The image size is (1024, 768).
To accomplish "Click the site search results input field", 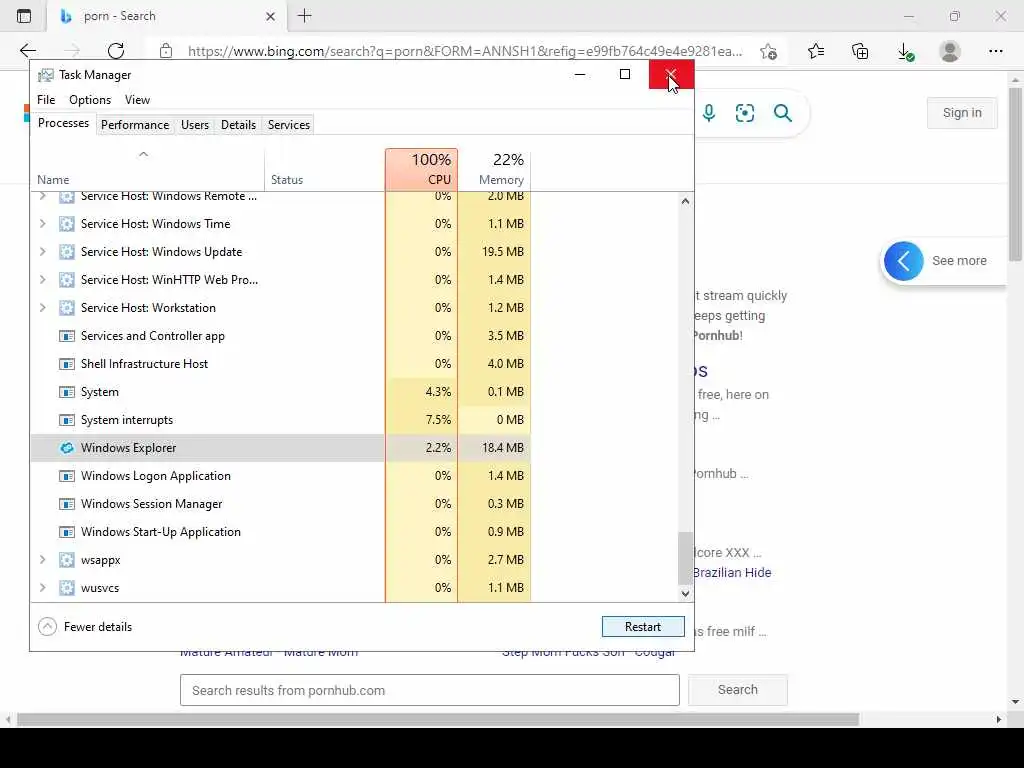I will pos(430,690).
